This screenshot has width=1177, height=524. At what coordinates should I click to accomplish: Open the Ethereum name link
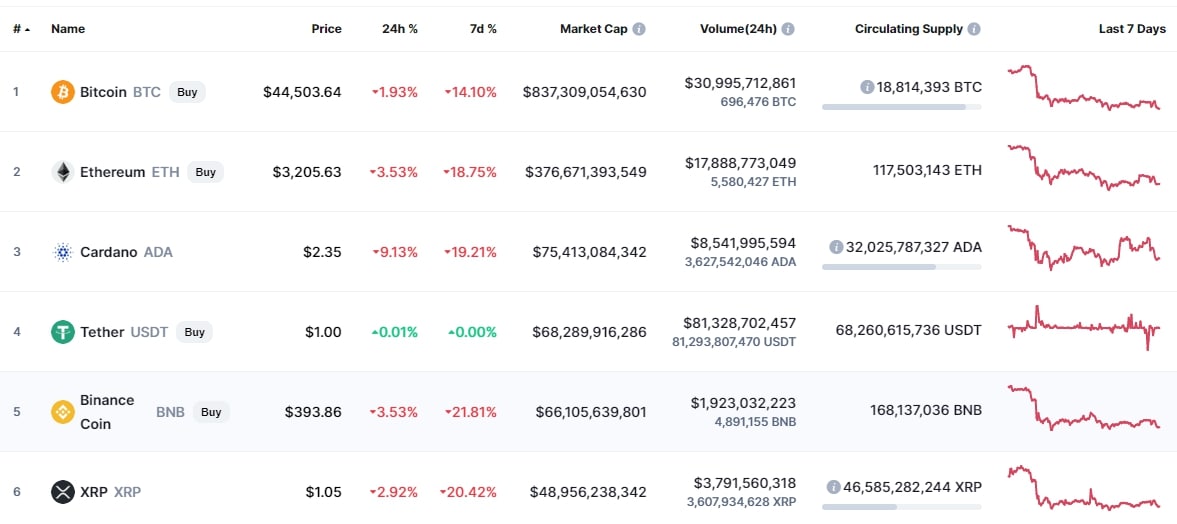[113, 172]
